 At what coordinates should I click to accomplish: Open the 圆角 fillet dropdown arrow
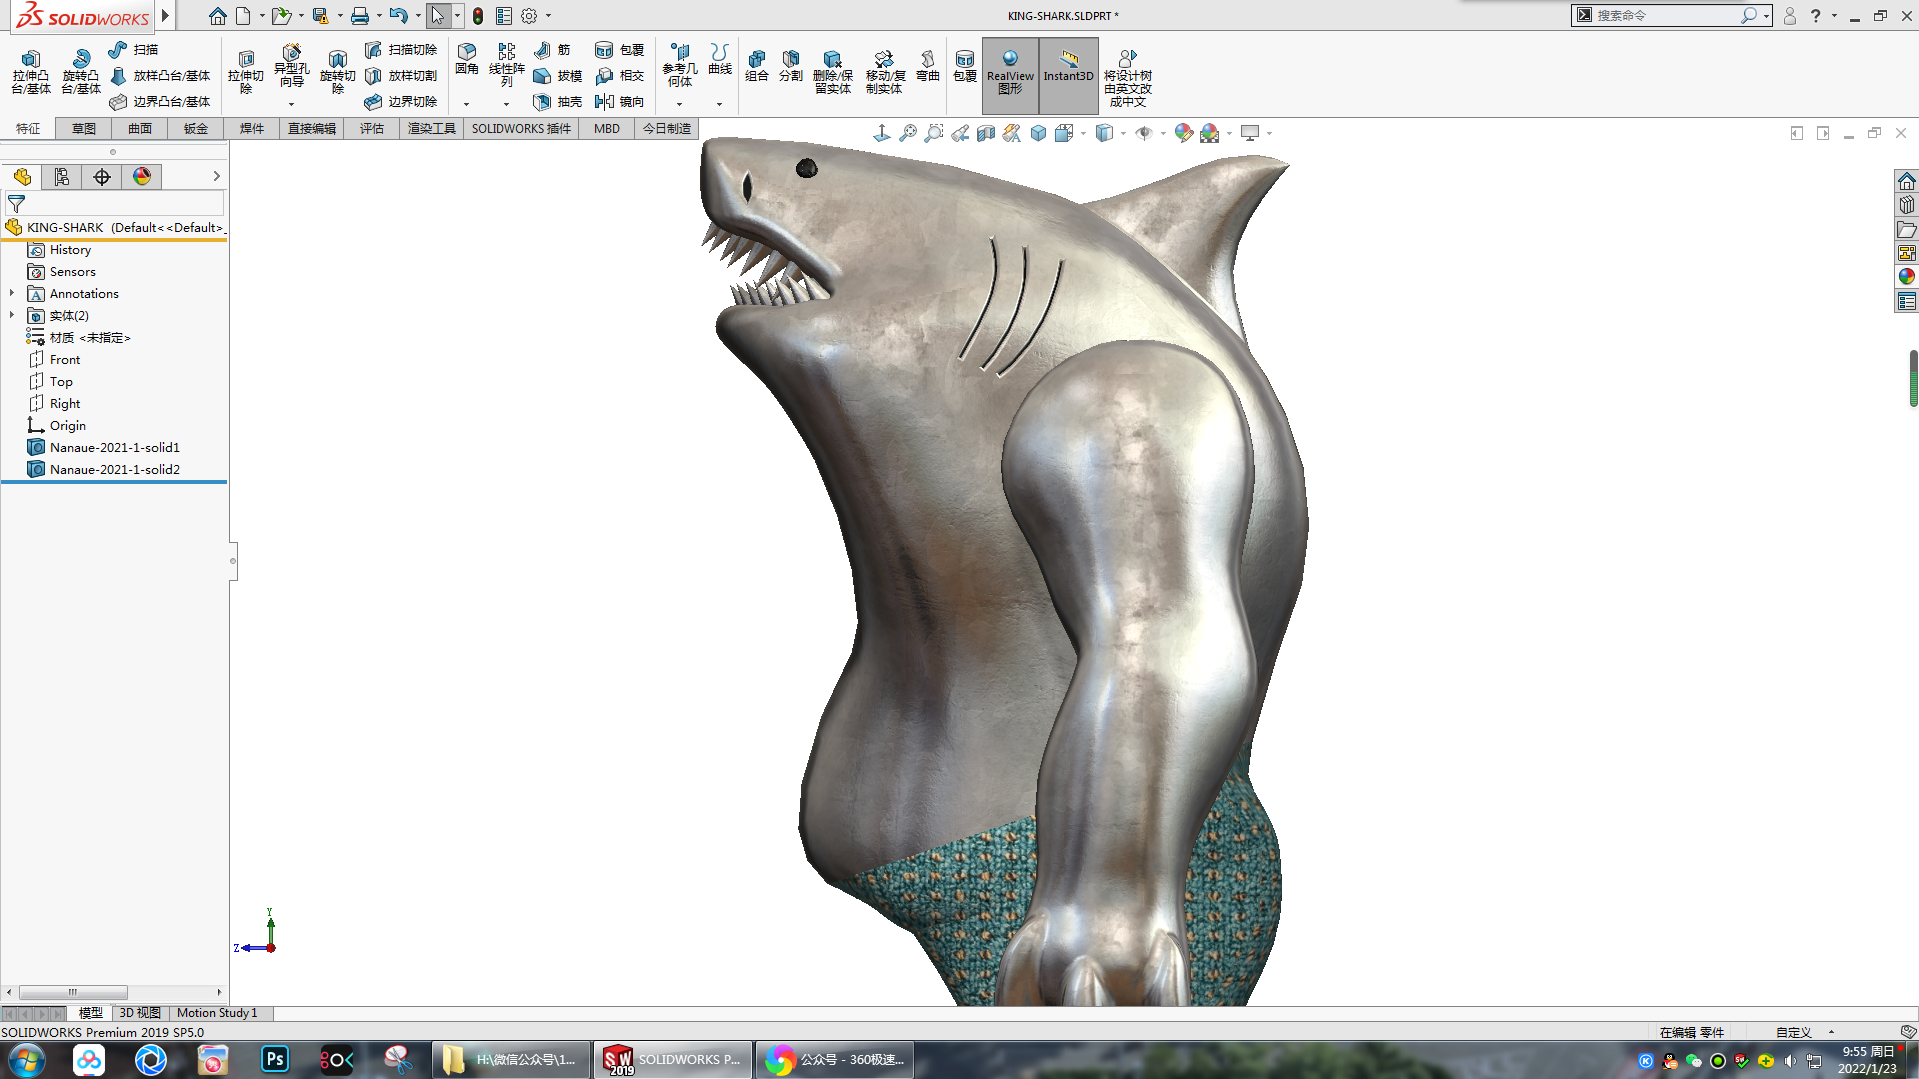click(466, 104)
